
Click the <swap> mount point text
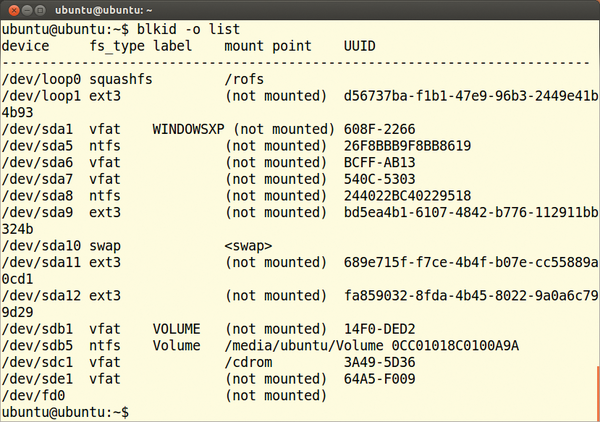(x=248, y=246)
